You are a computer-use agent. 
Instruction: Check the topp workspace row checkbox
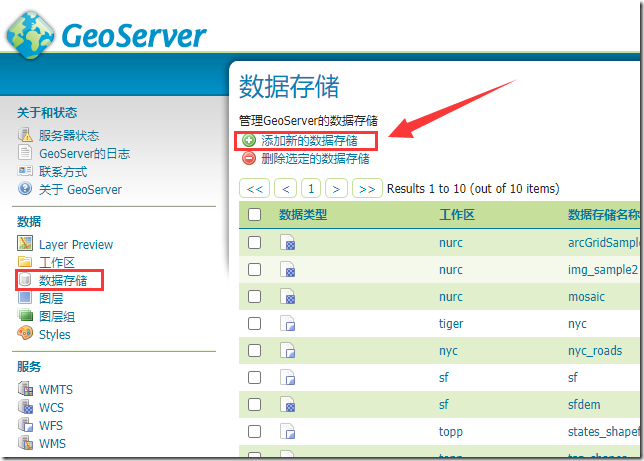point(254,431)
